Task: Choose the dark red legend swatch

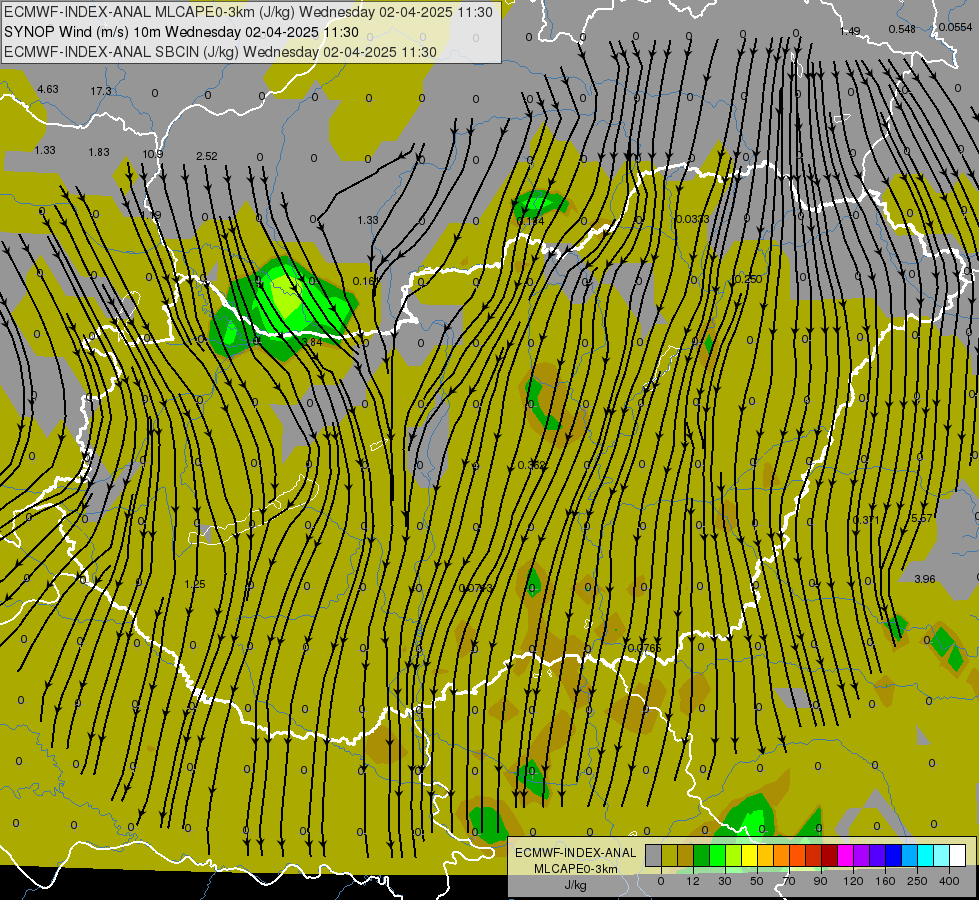Action: [830, 855]
